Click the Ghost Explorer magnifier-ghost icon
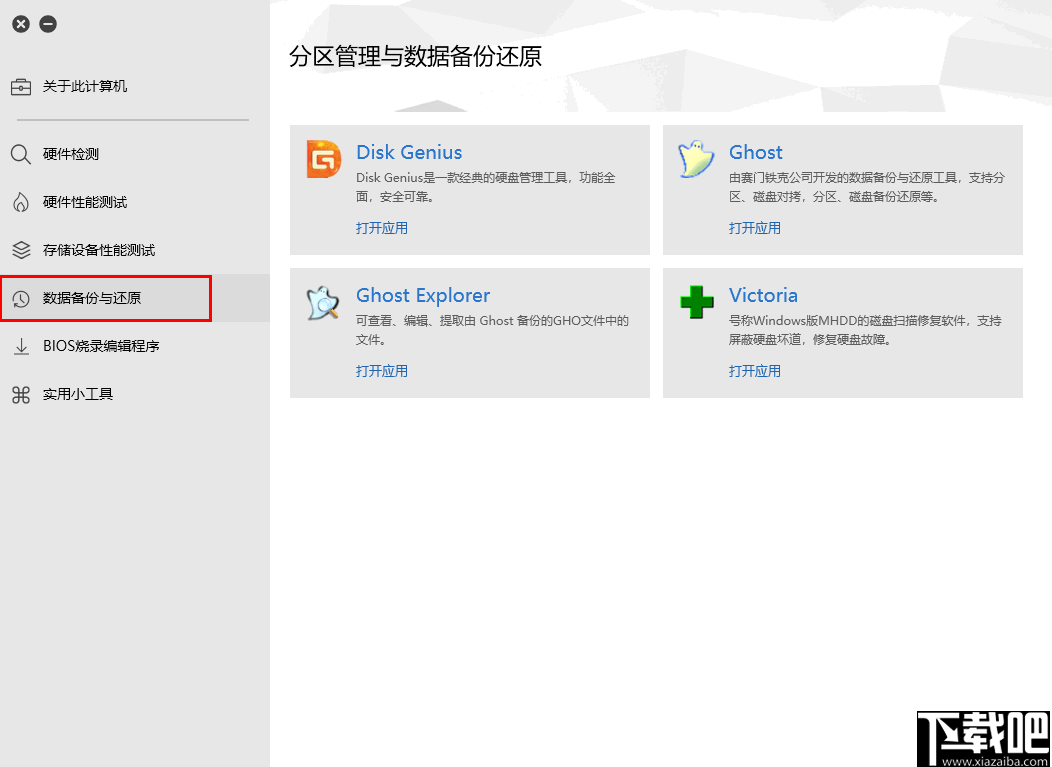This screenshot has width=1052, height=767. coord(322,301)
